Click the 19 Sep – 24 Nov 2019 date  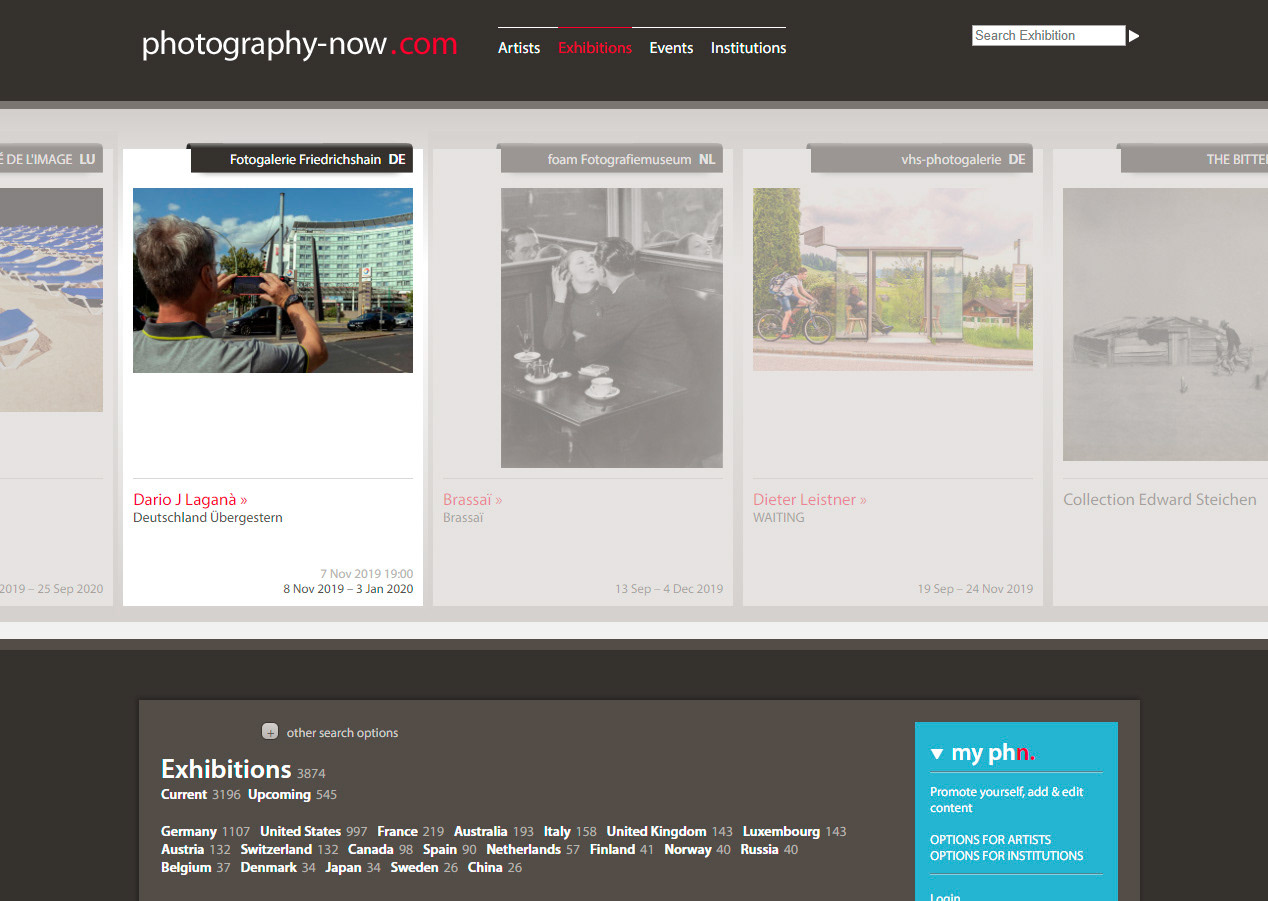coord(975,589)
